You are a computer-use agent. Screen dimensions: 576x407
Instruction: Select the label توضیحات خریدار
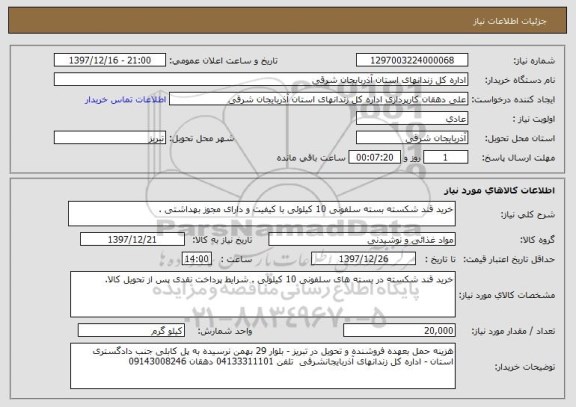pos(525,367)
